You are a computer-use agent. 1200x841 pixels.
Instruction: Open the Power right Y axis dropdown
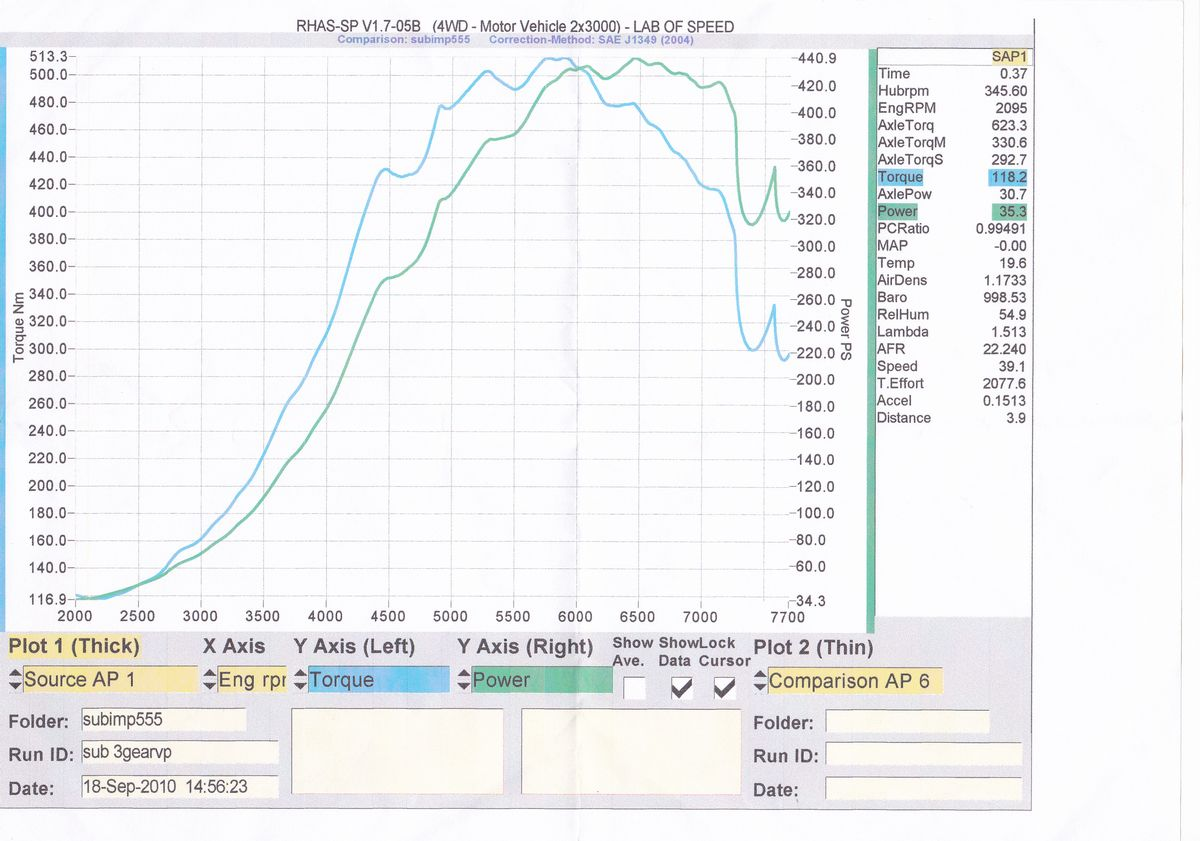[x=540, y=680]
